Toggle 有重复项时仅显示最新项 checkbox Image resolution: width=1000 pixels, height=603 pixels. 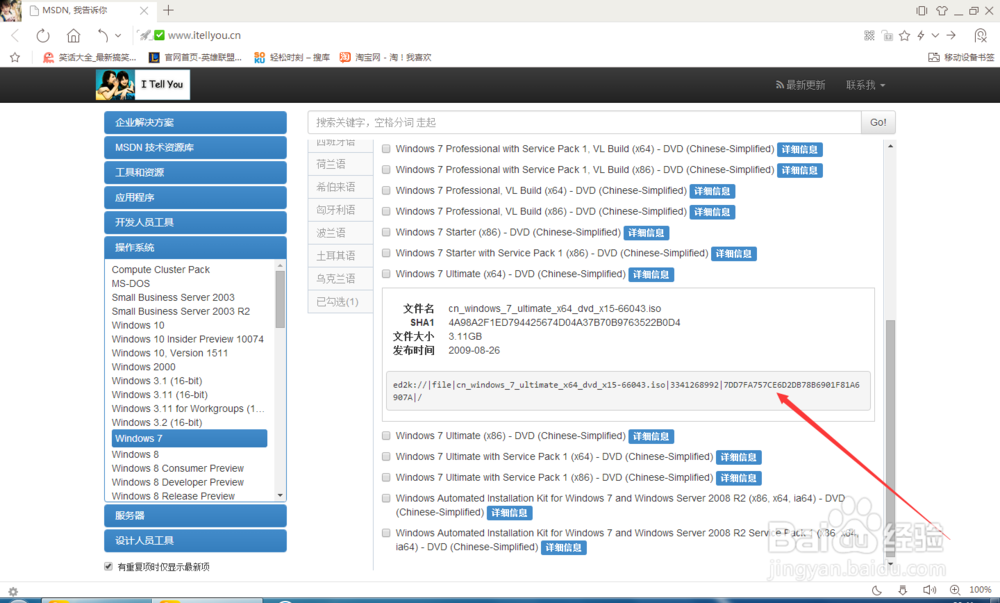pos(108,567)
